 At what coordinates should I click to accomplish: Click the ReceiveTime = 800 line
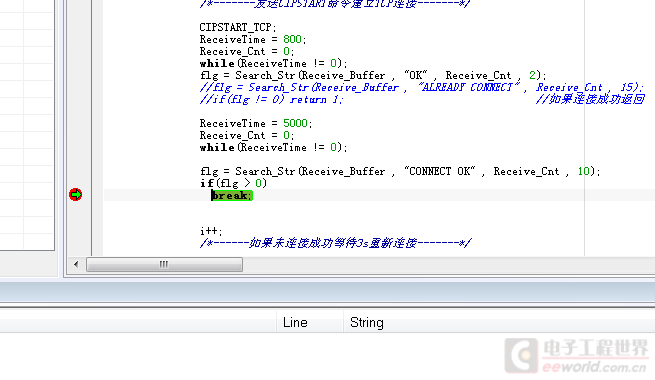253,39
